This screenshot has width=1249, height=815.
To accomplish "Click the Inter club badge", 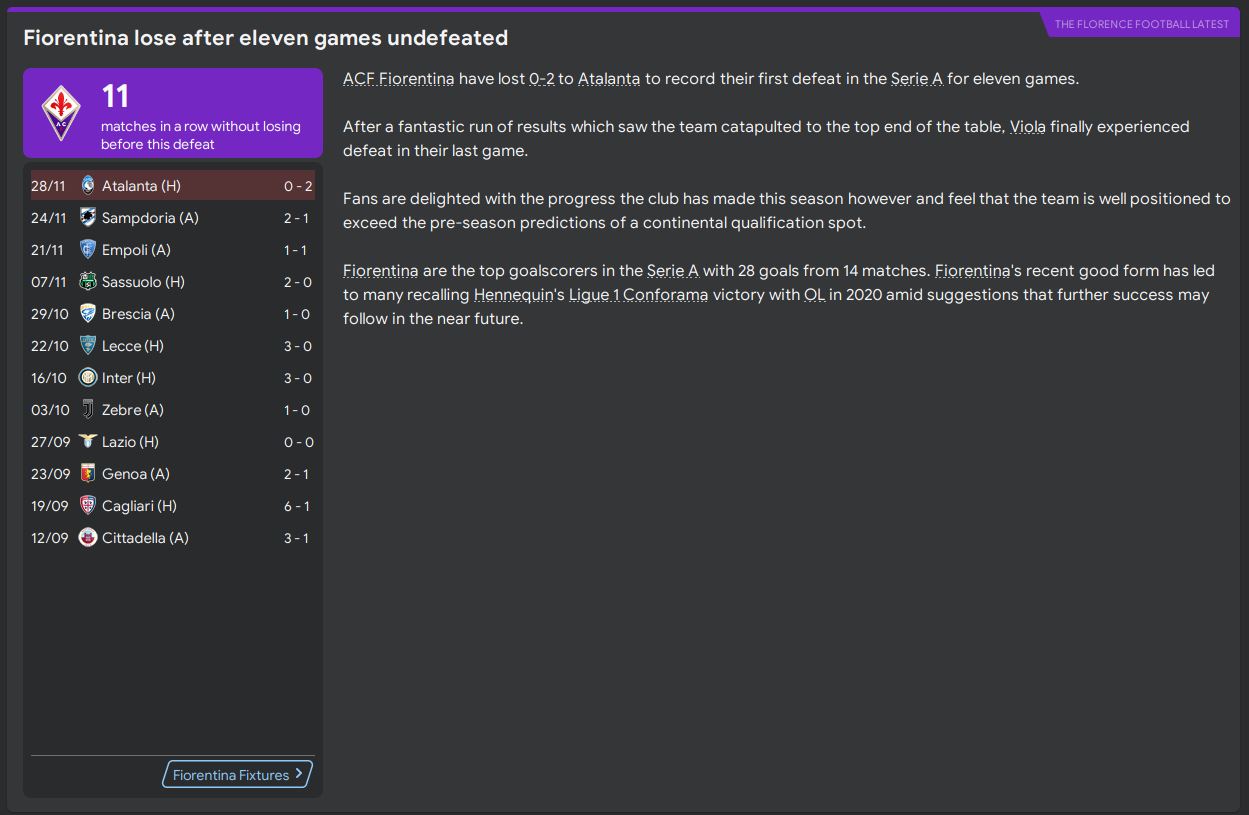I will 88,378.
